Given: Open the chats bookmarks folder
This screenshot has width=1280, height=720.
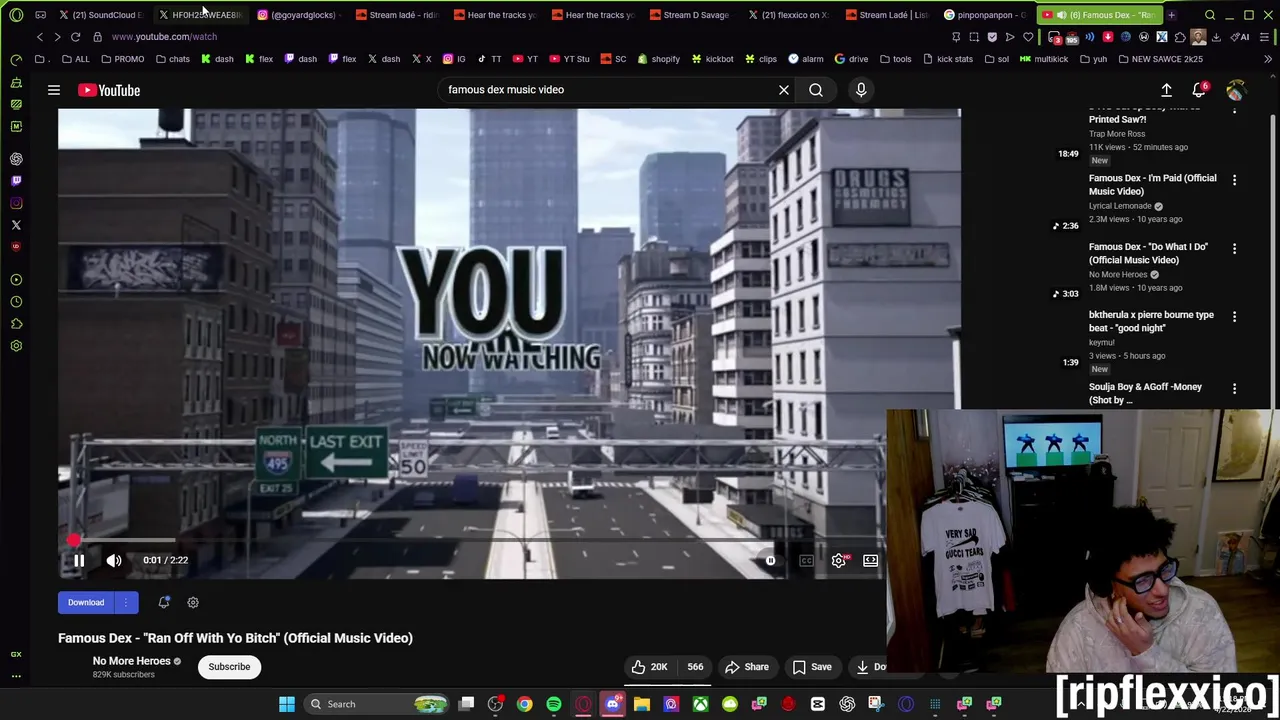Looking at the screenshot, I should pyautogui.click(x=172, y=59).
